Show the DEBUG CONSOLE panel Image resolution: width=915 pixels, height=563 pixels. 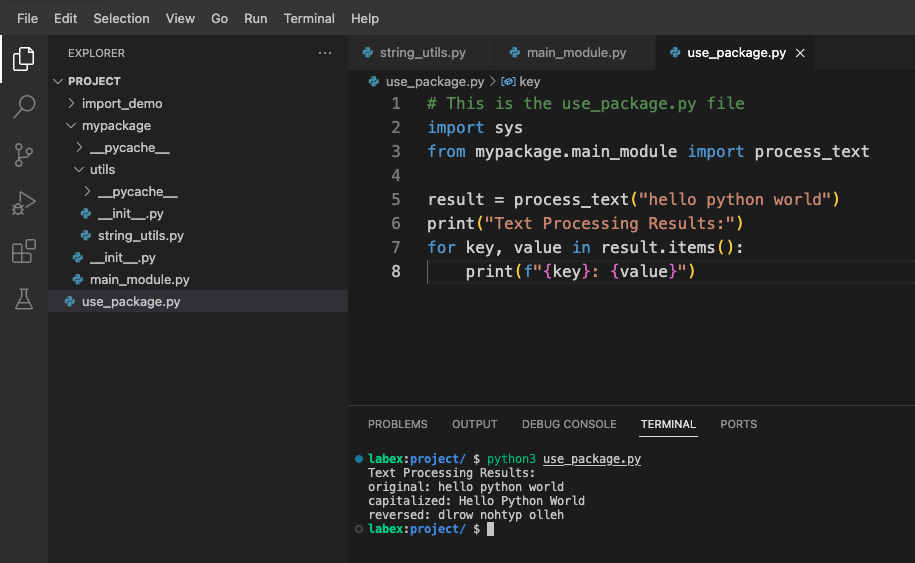(x=569, y=424)
